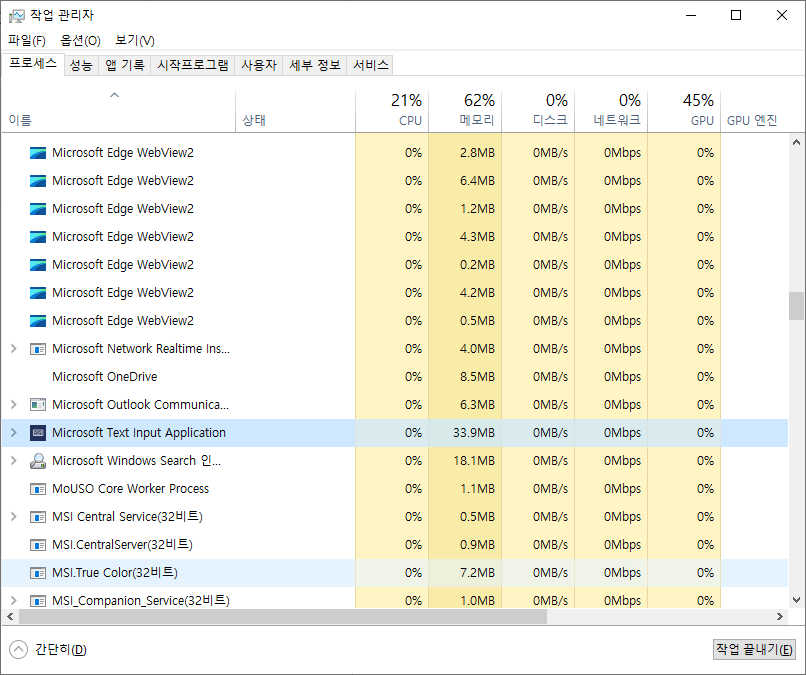
Task: Expand the MSI Central Service group
Action: tap(13, 517)
